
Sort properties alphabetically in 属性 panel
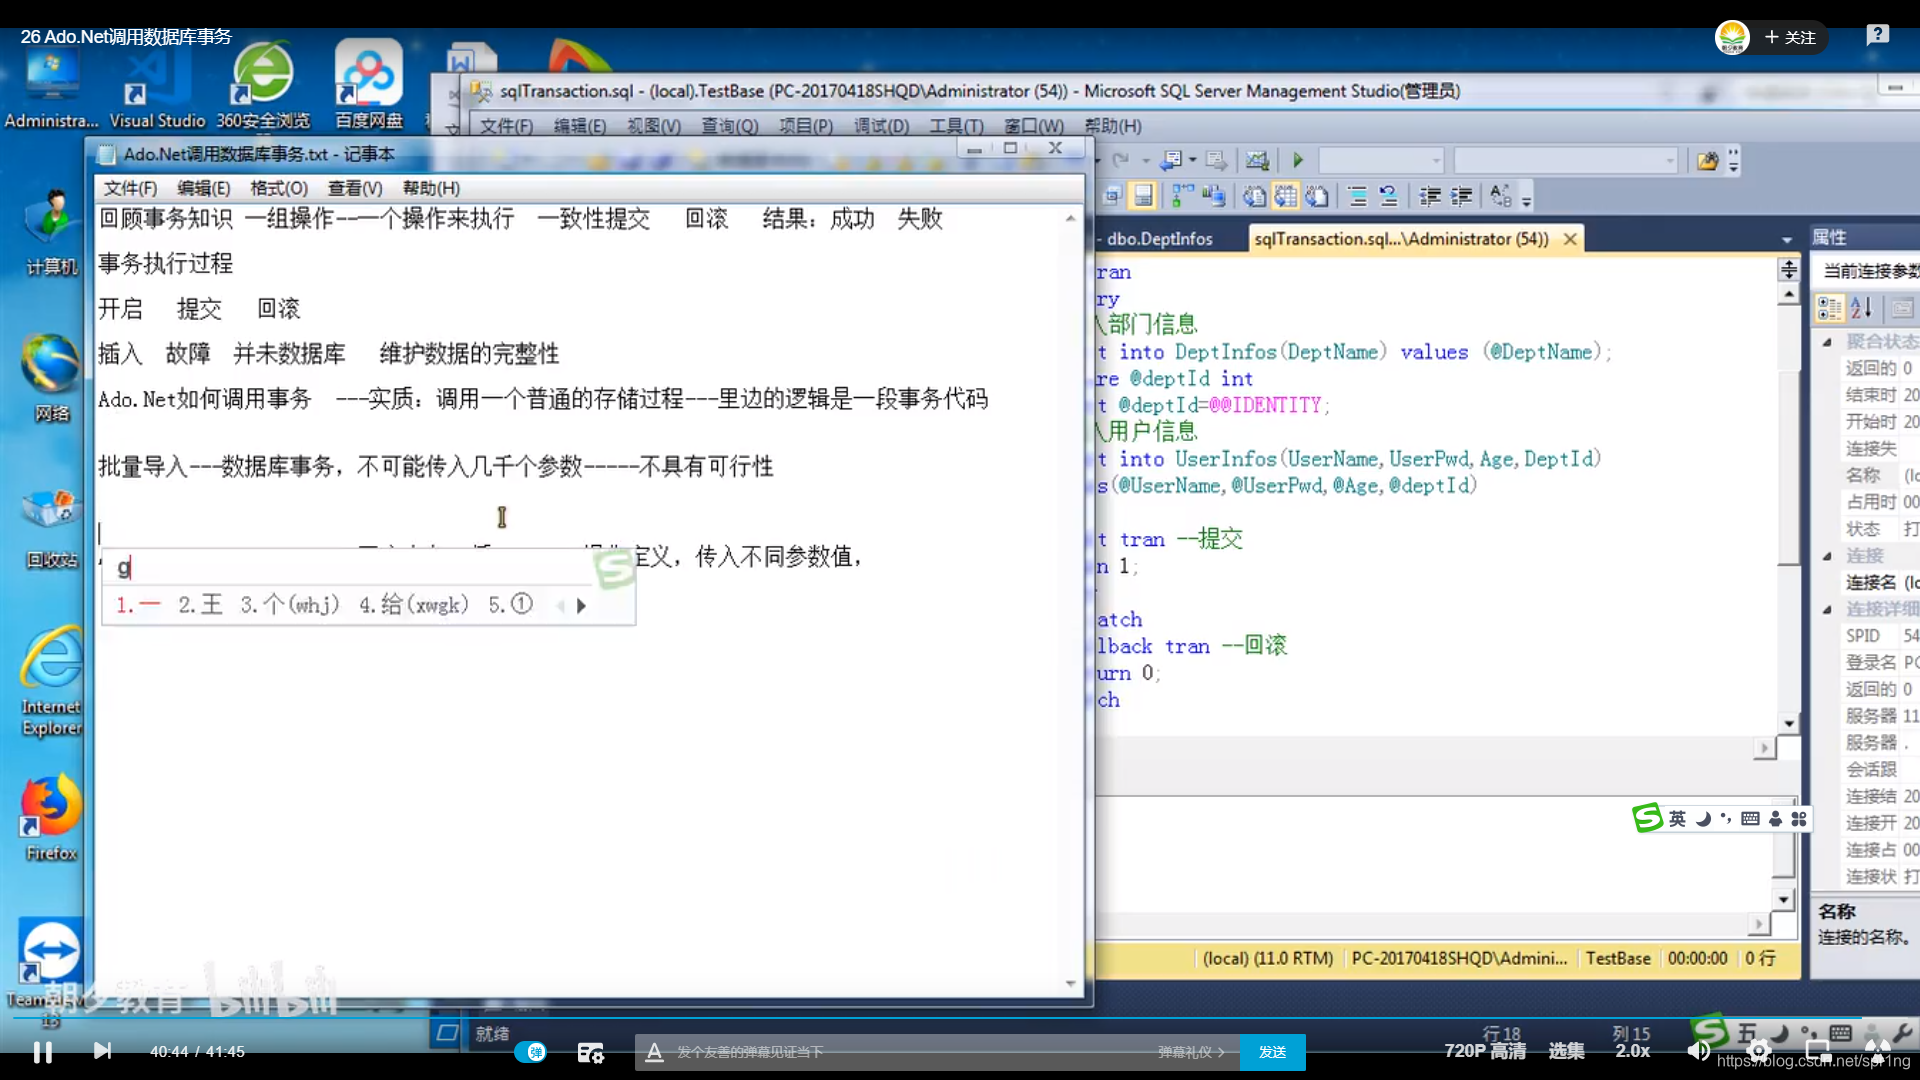coord(1861,308)
